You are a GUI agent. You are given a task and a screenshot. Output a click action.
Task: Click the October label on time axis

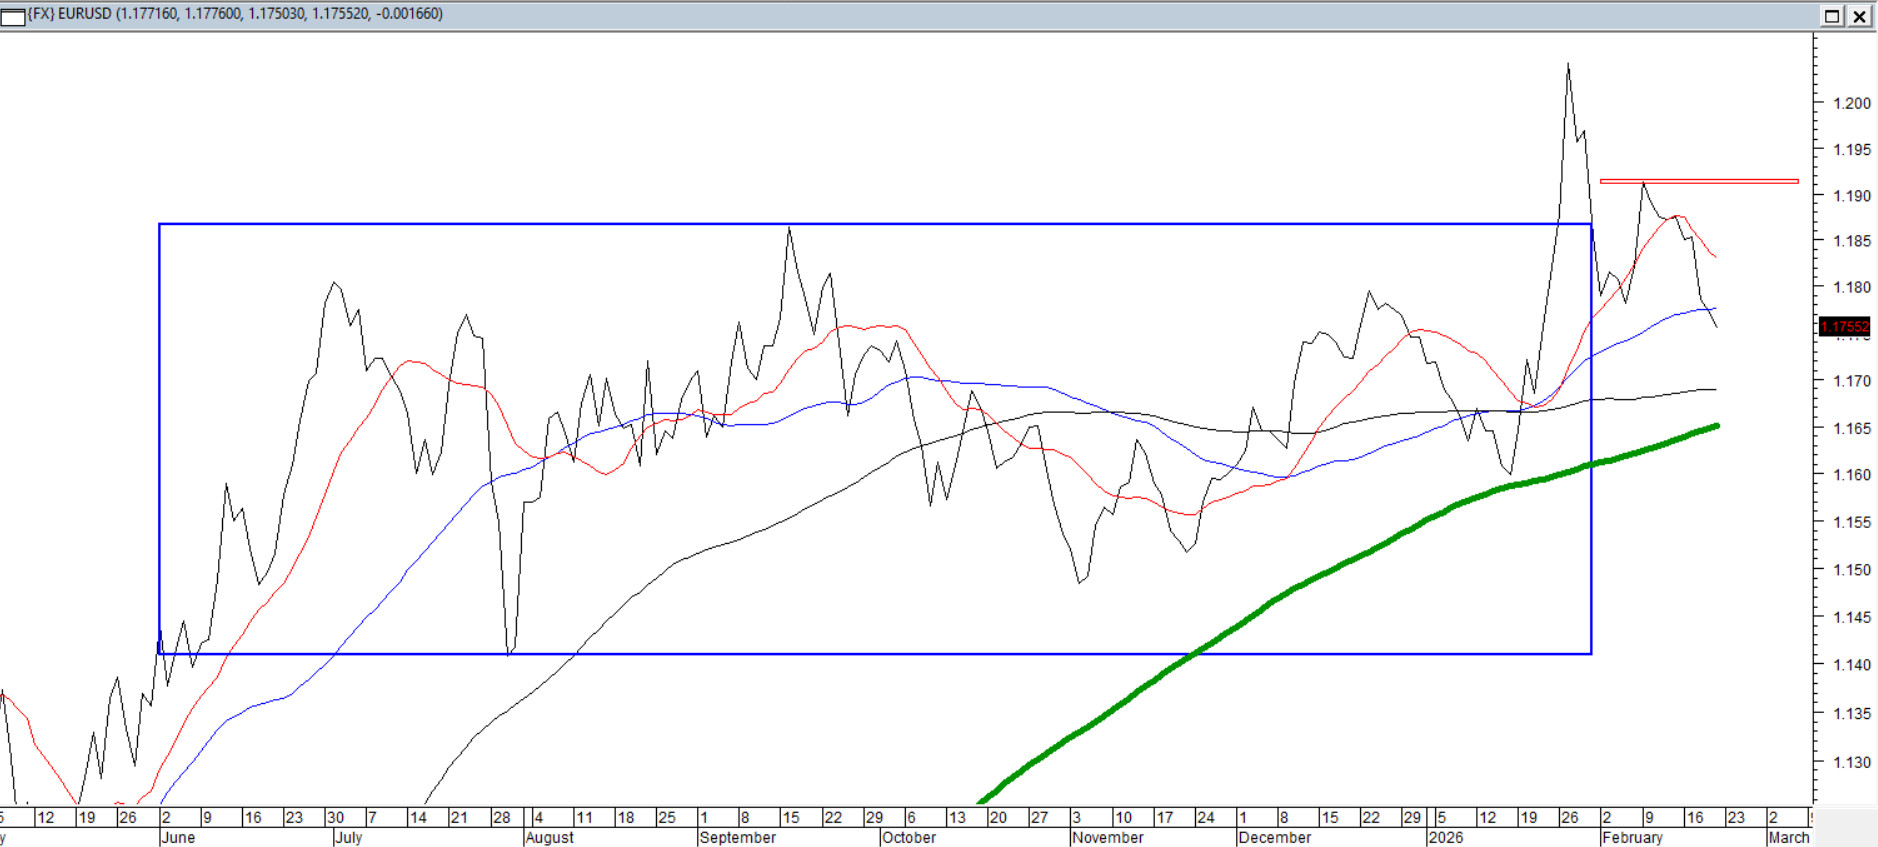tap(909, 838)
